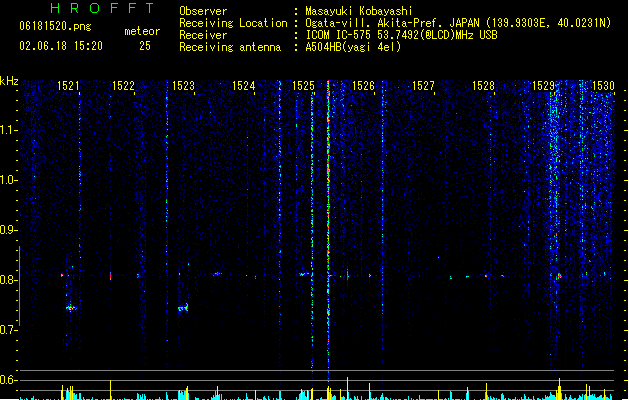629x400 pixels.
Task: Click the red echo at 0.8 kHz near 1522
Action: (x=111, y=276)
